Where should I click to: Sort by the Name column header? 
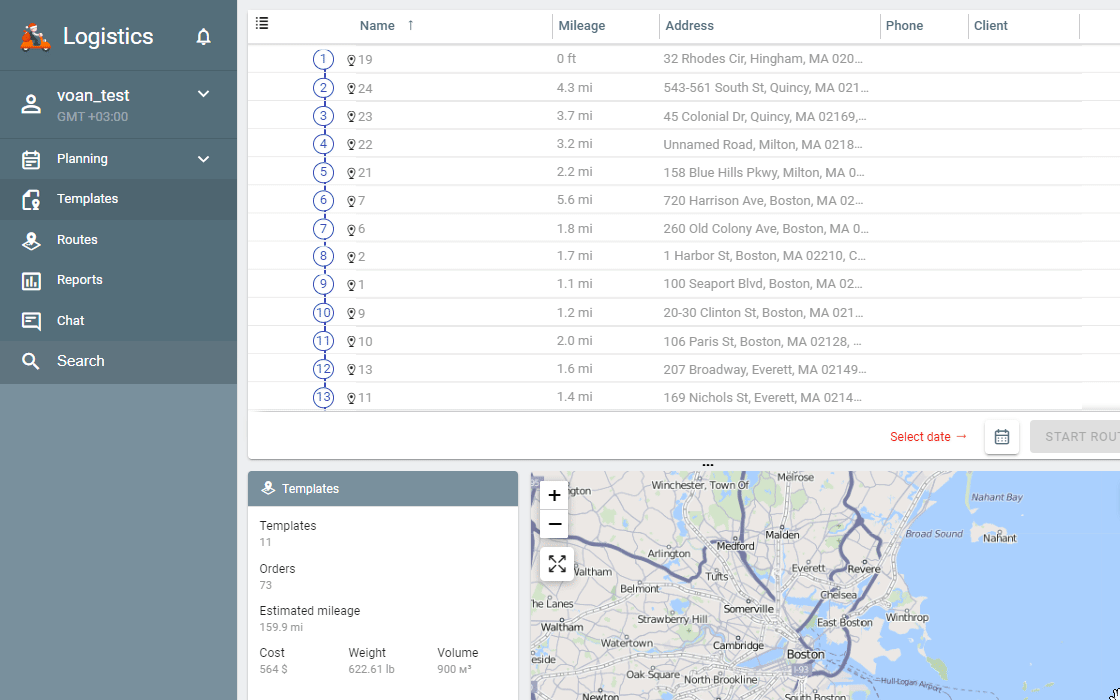click(x=377, y=26)
